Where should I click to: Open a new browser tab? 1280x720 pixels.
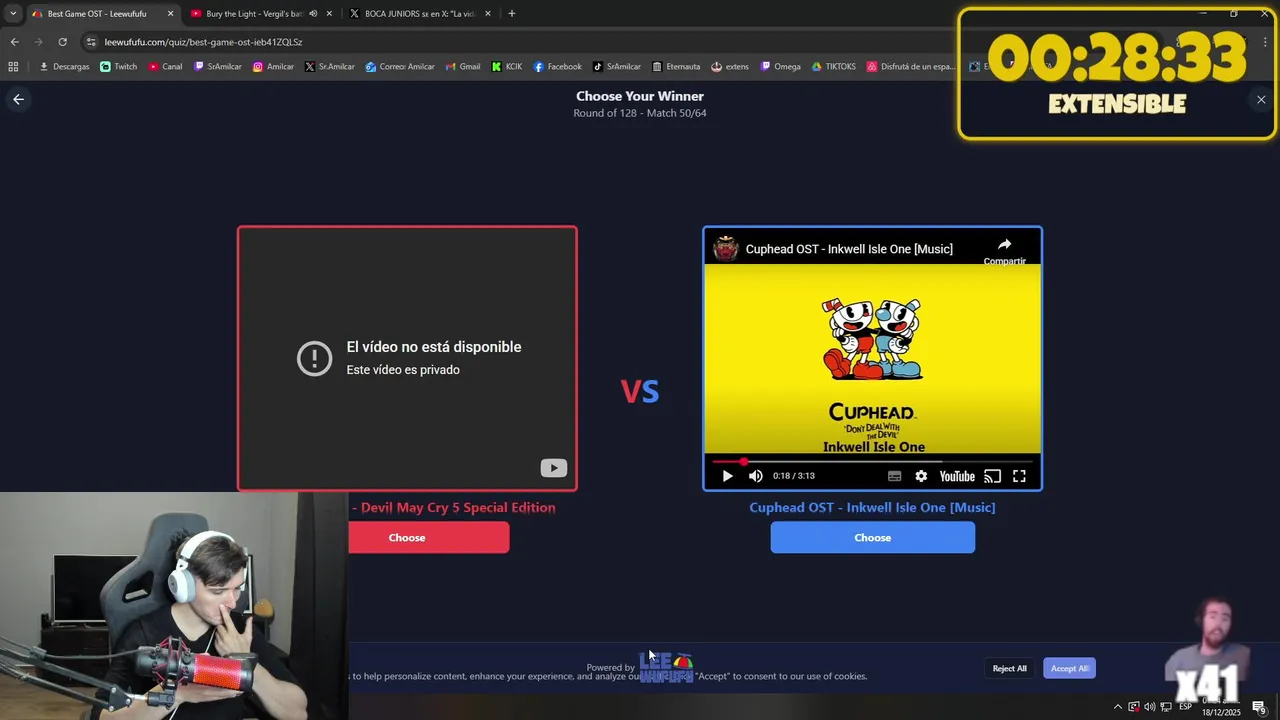point(511,14)
